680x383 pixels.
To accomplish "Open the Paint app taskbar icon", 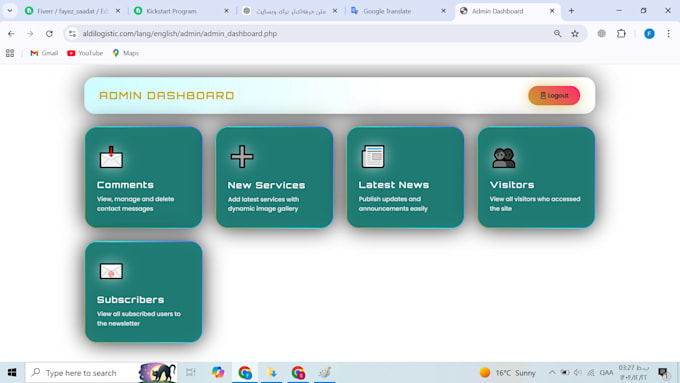I will click(325, 373).
